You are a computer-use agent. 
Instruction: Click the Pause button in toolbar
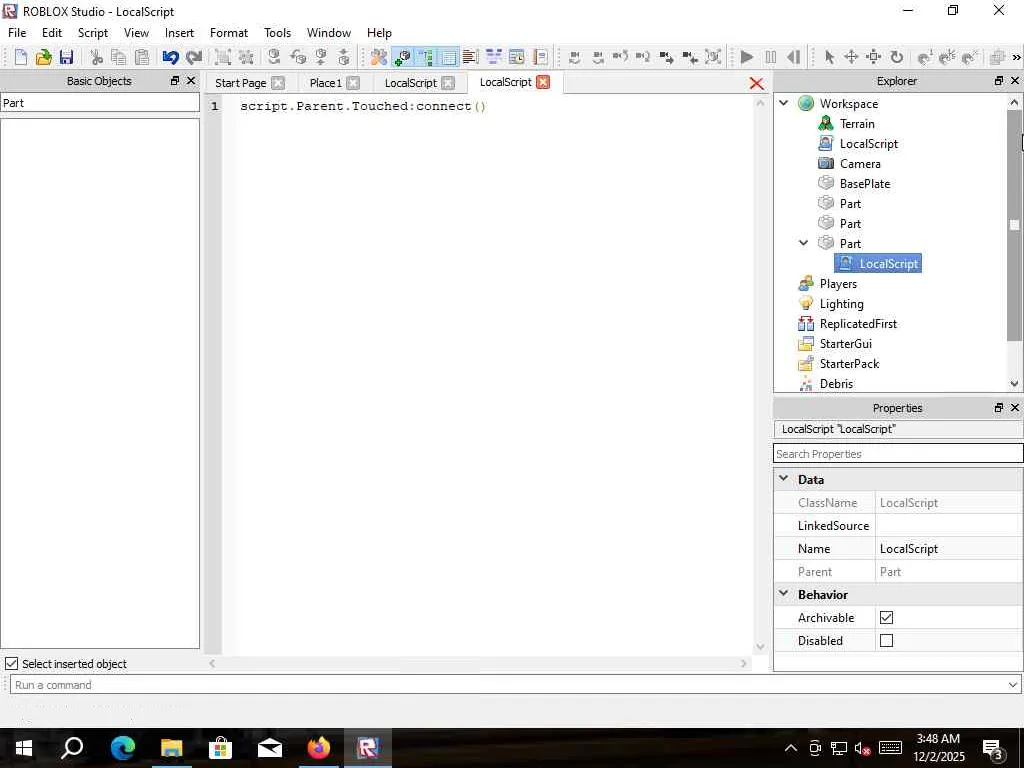click(x=771, y=57)
